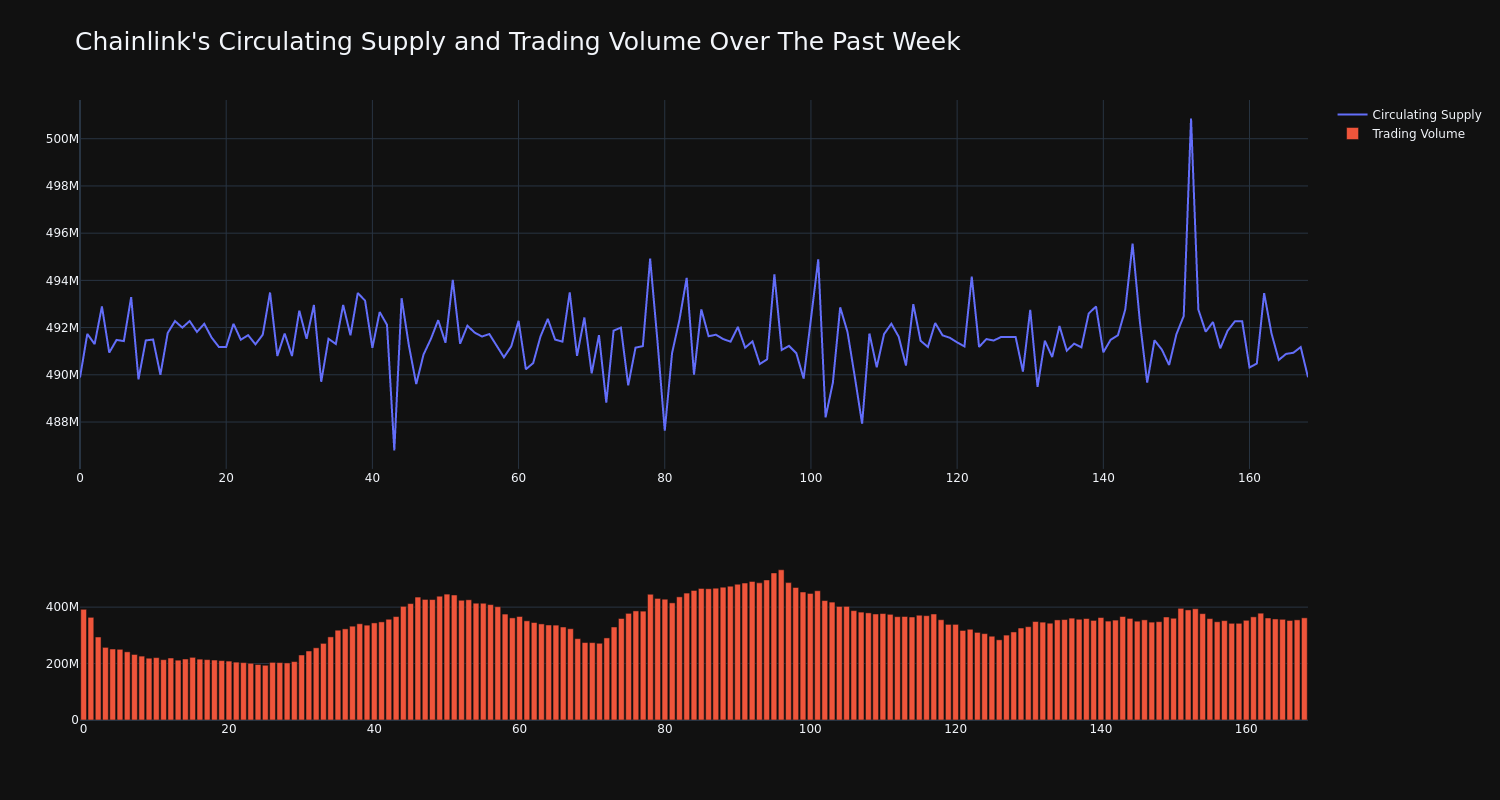Click the x-axis label 20 on volume chart
The height and width of the screenshot is (800, 1500).
(229, 729)
